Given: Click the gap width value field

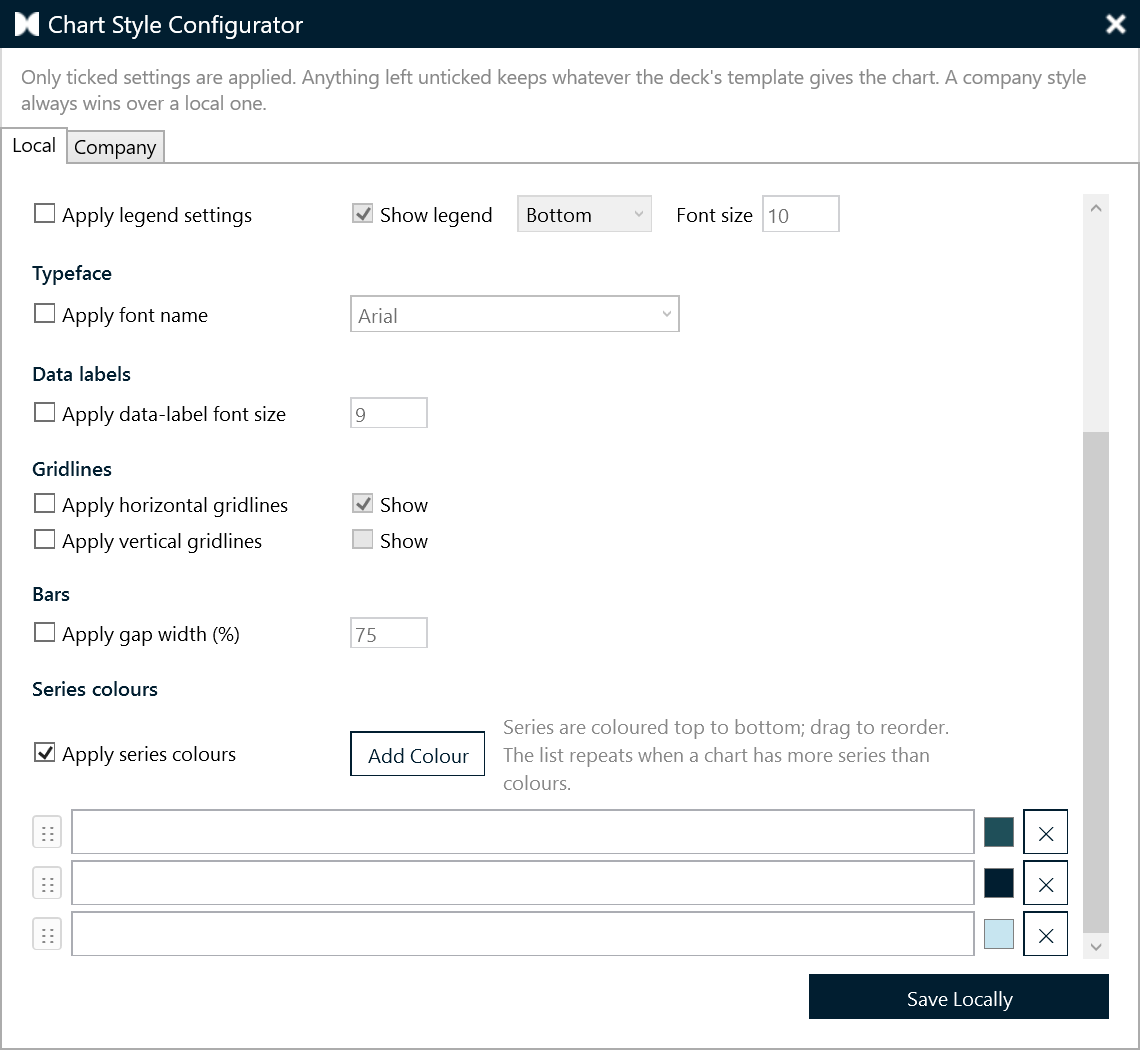Looking at the screenshot, I should [x=389, y=633].
